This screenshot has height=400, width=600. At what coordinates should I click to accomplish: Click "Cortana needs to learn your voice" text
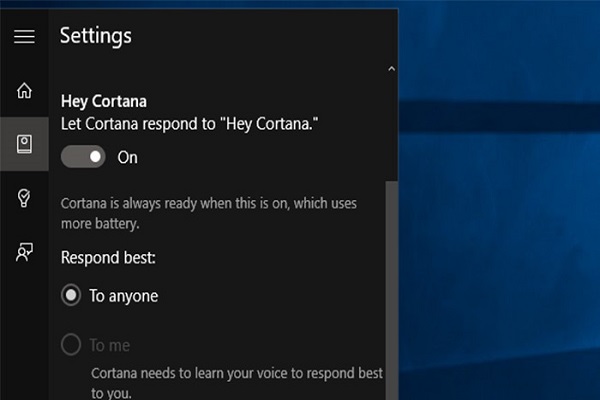point(236,374)
